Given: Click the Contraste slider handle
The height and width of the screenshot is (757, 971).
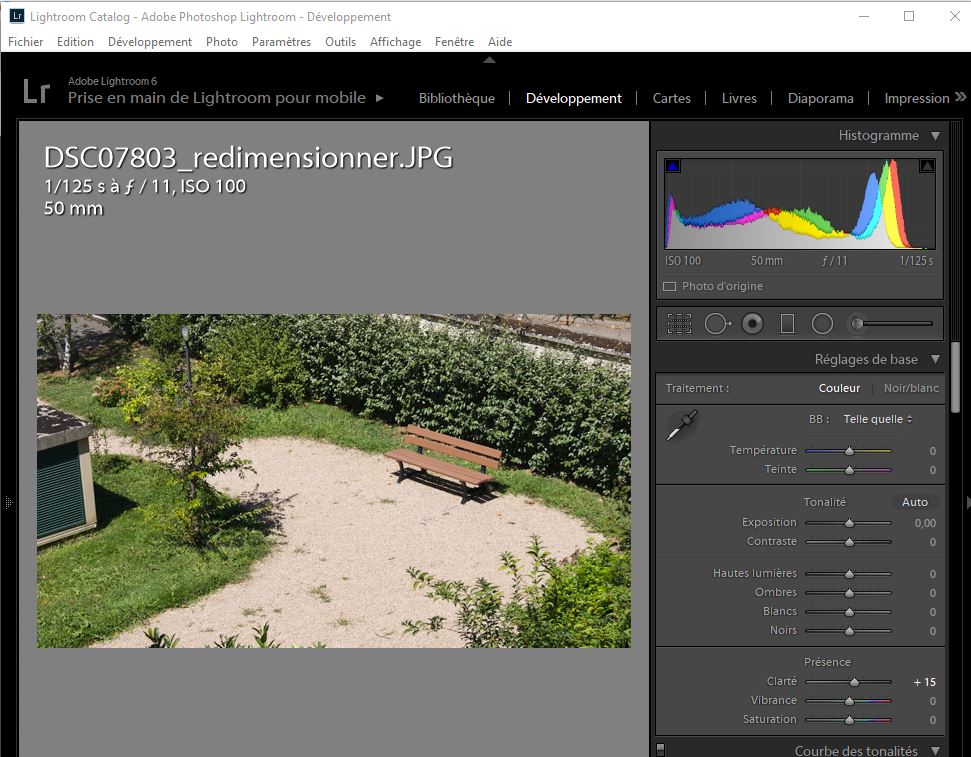Looking at the screenshot, I should (x=850, y=542).
